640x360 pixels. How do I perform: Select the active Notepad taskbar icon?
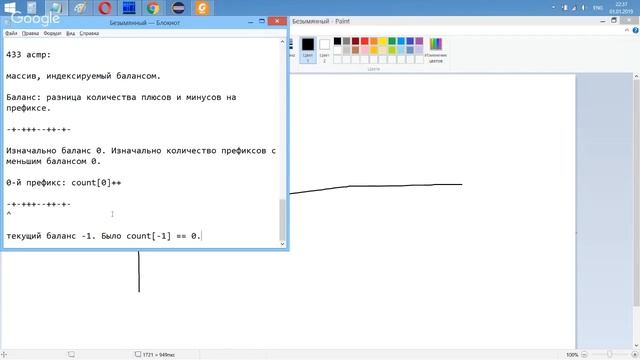(56, 8)
